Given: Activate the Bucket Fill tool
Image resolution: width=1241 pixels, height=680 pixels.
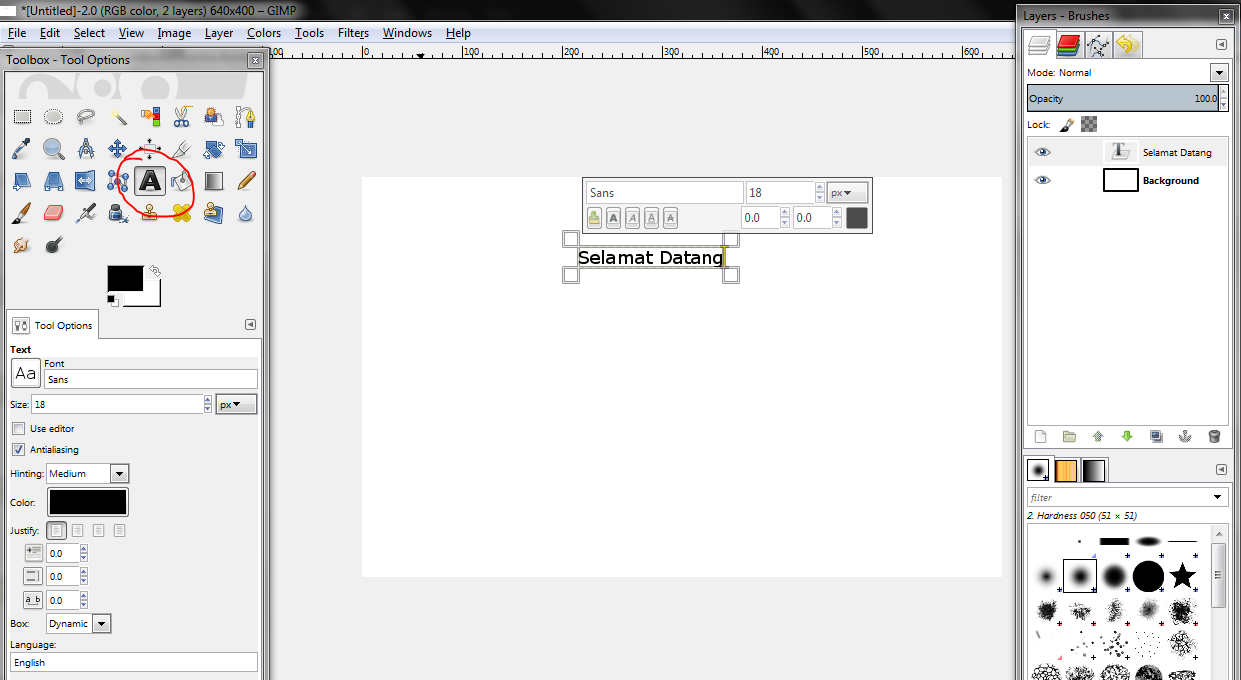Looking at the screenshot, I should [182, 180].
